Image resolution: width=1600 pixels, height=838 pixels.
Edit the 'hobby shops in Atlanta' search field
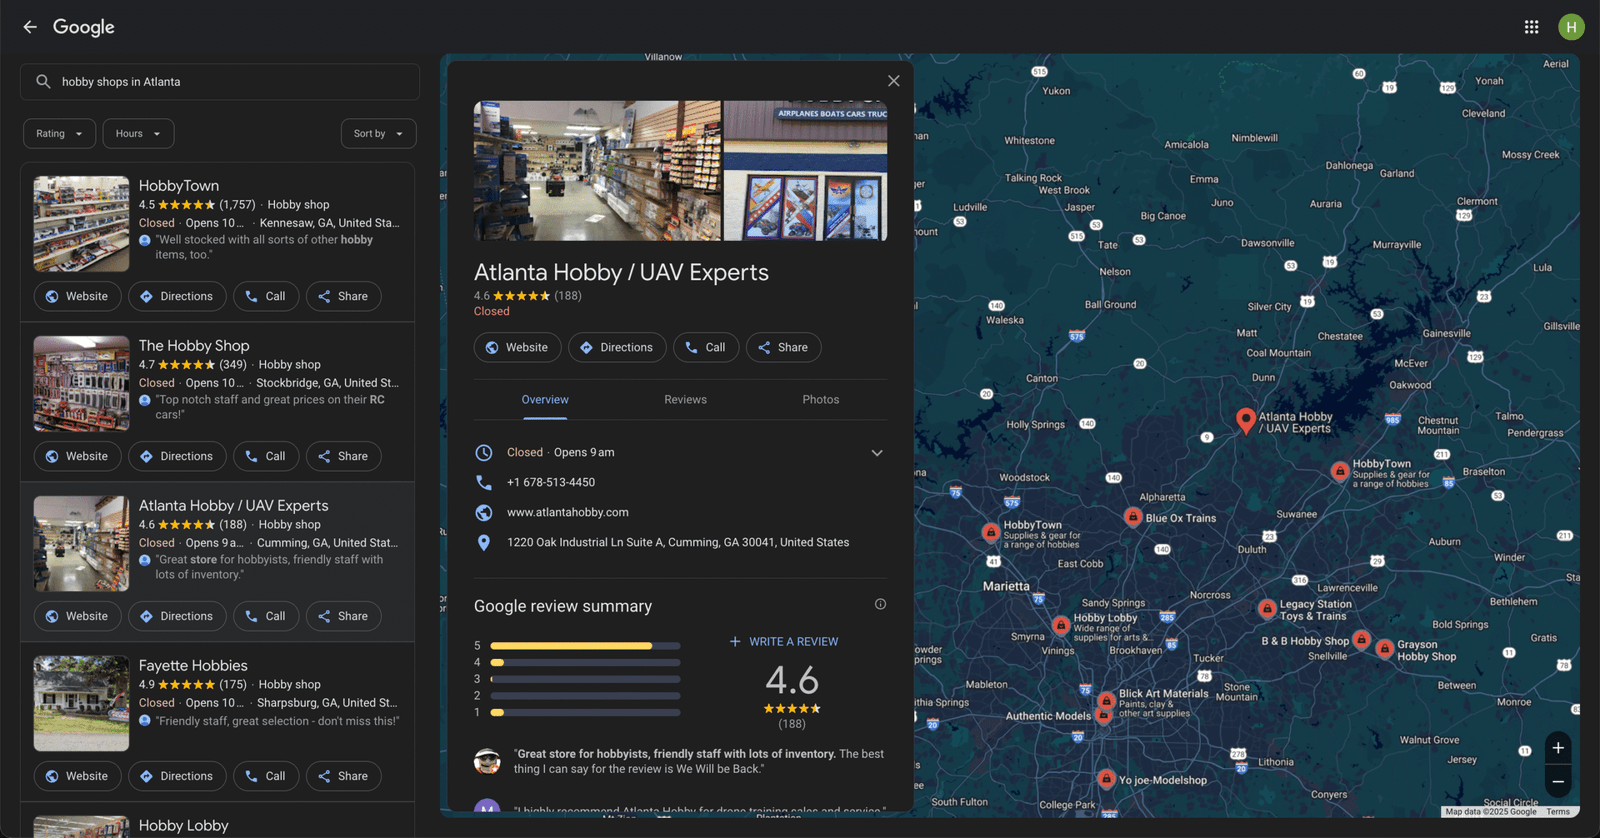[x=220, y=82]
